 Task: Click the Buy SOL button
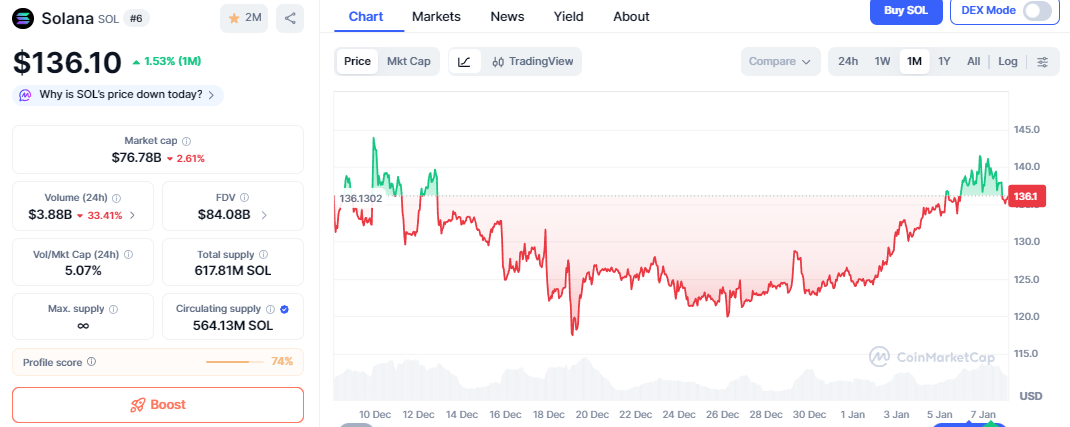tap(906, 11)
